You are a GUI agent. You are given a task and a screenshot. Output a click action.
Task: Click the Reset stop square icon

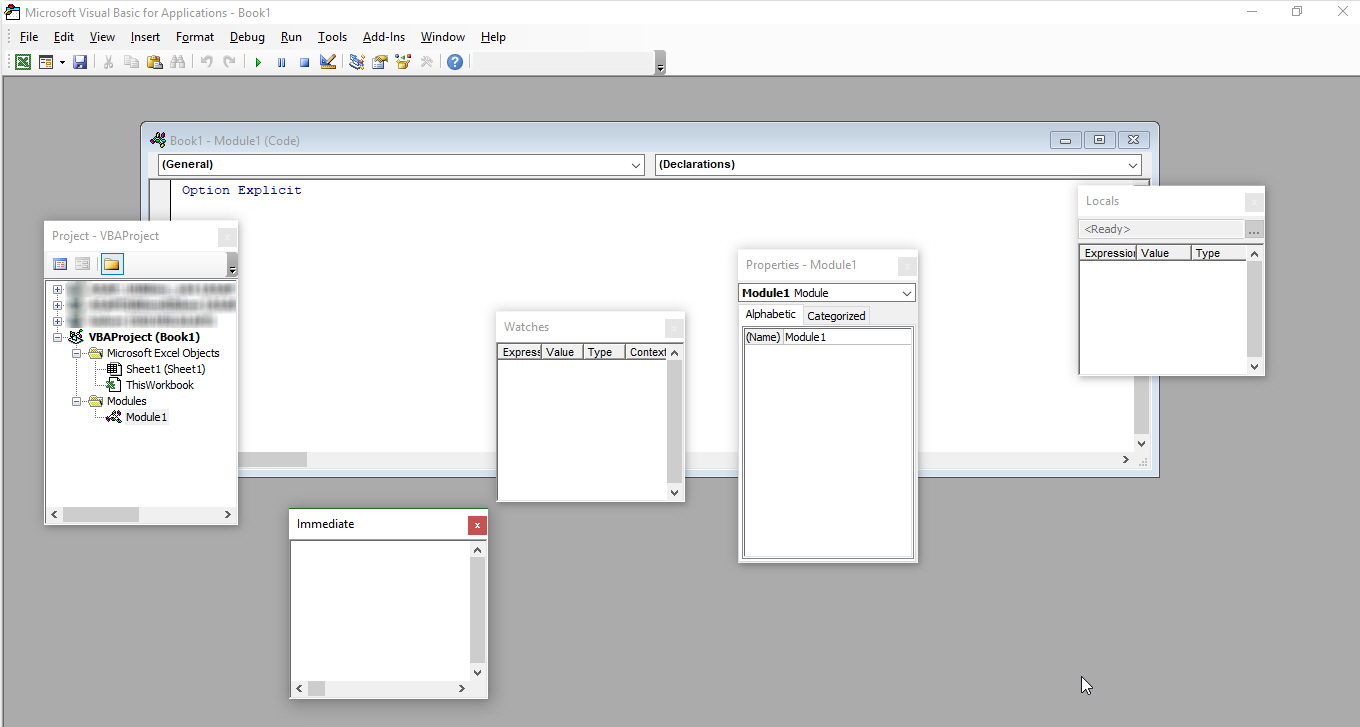[x=304, y=62]
